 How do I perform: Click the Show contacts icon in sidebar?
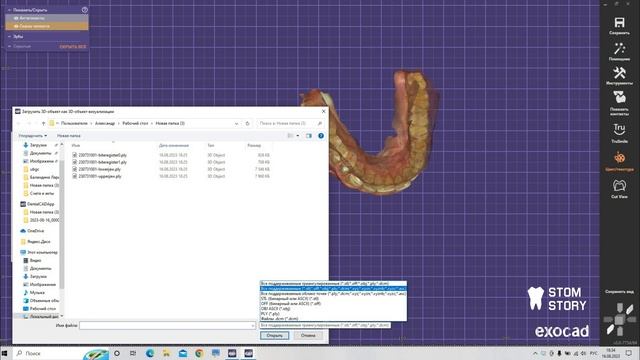point(619,98)
